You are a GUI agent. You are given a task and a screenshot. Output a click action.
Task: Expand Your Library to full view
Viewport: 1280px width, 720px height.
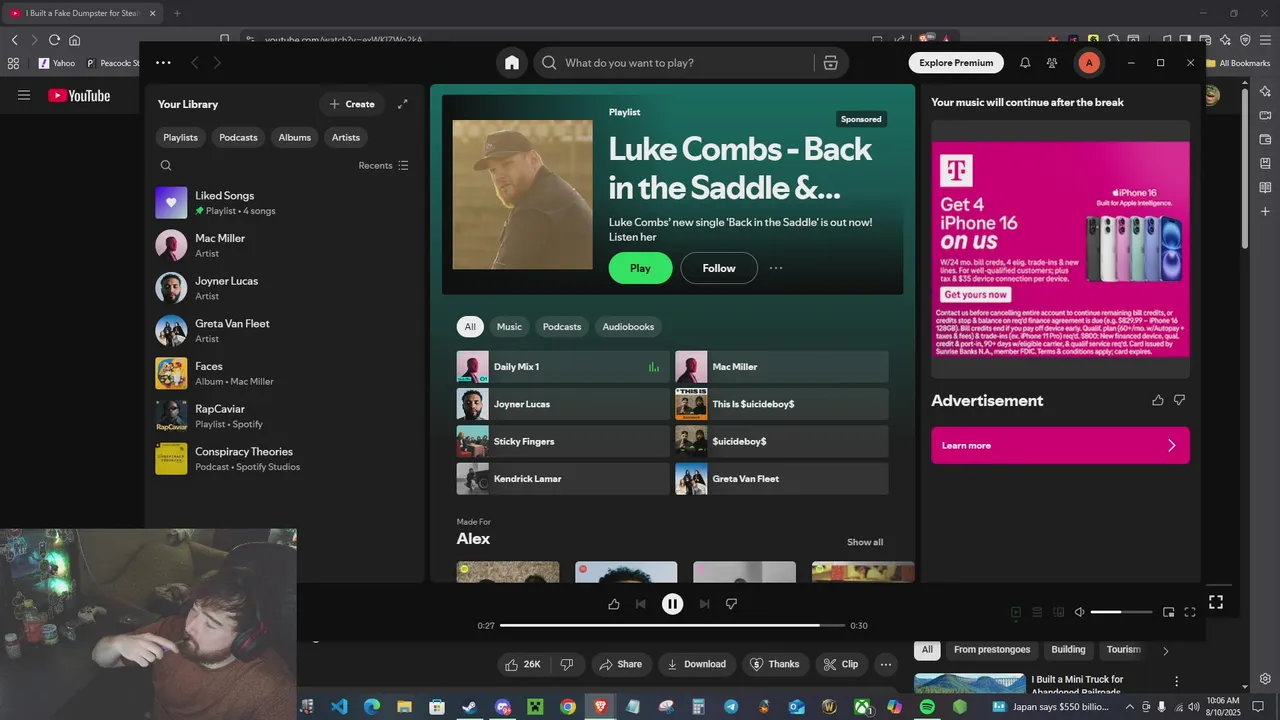(403, 104)
